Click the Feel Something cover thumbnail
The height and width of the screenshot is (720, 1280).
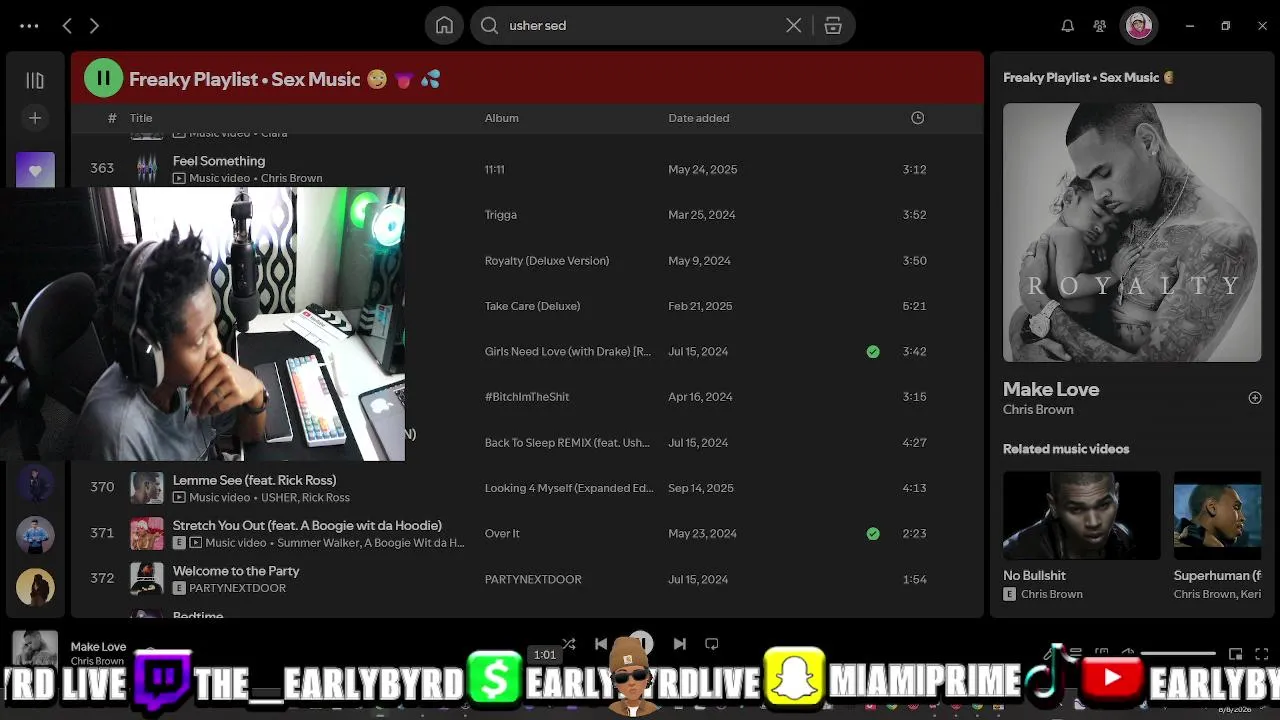147,169
